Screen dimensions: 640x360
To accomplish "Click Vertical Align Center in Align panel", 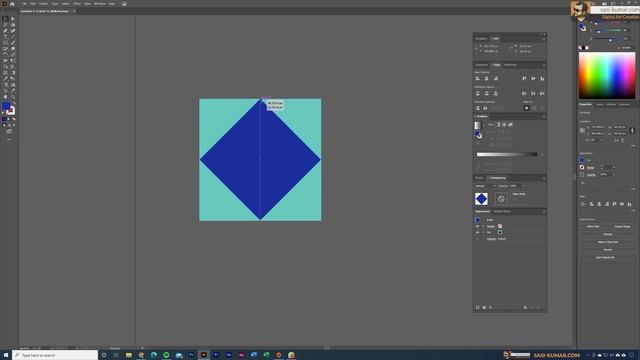I will [x=533, y=78].
